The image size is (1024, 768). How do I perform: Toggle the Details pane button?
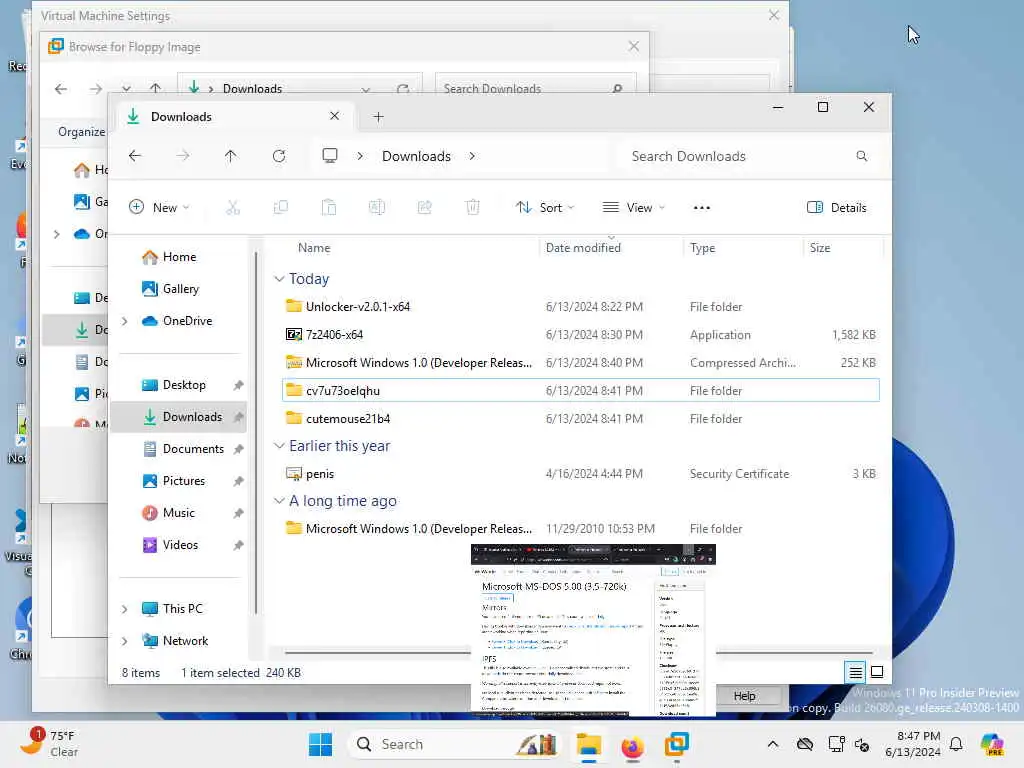click(837, 208)
